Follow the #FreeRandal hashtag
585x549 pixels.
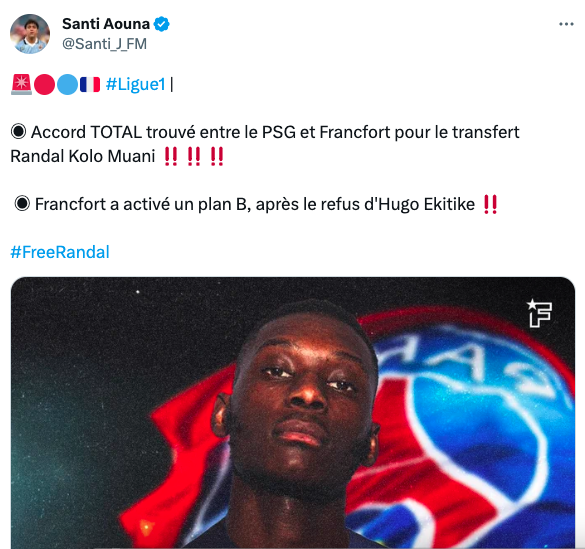coord(60,252)
